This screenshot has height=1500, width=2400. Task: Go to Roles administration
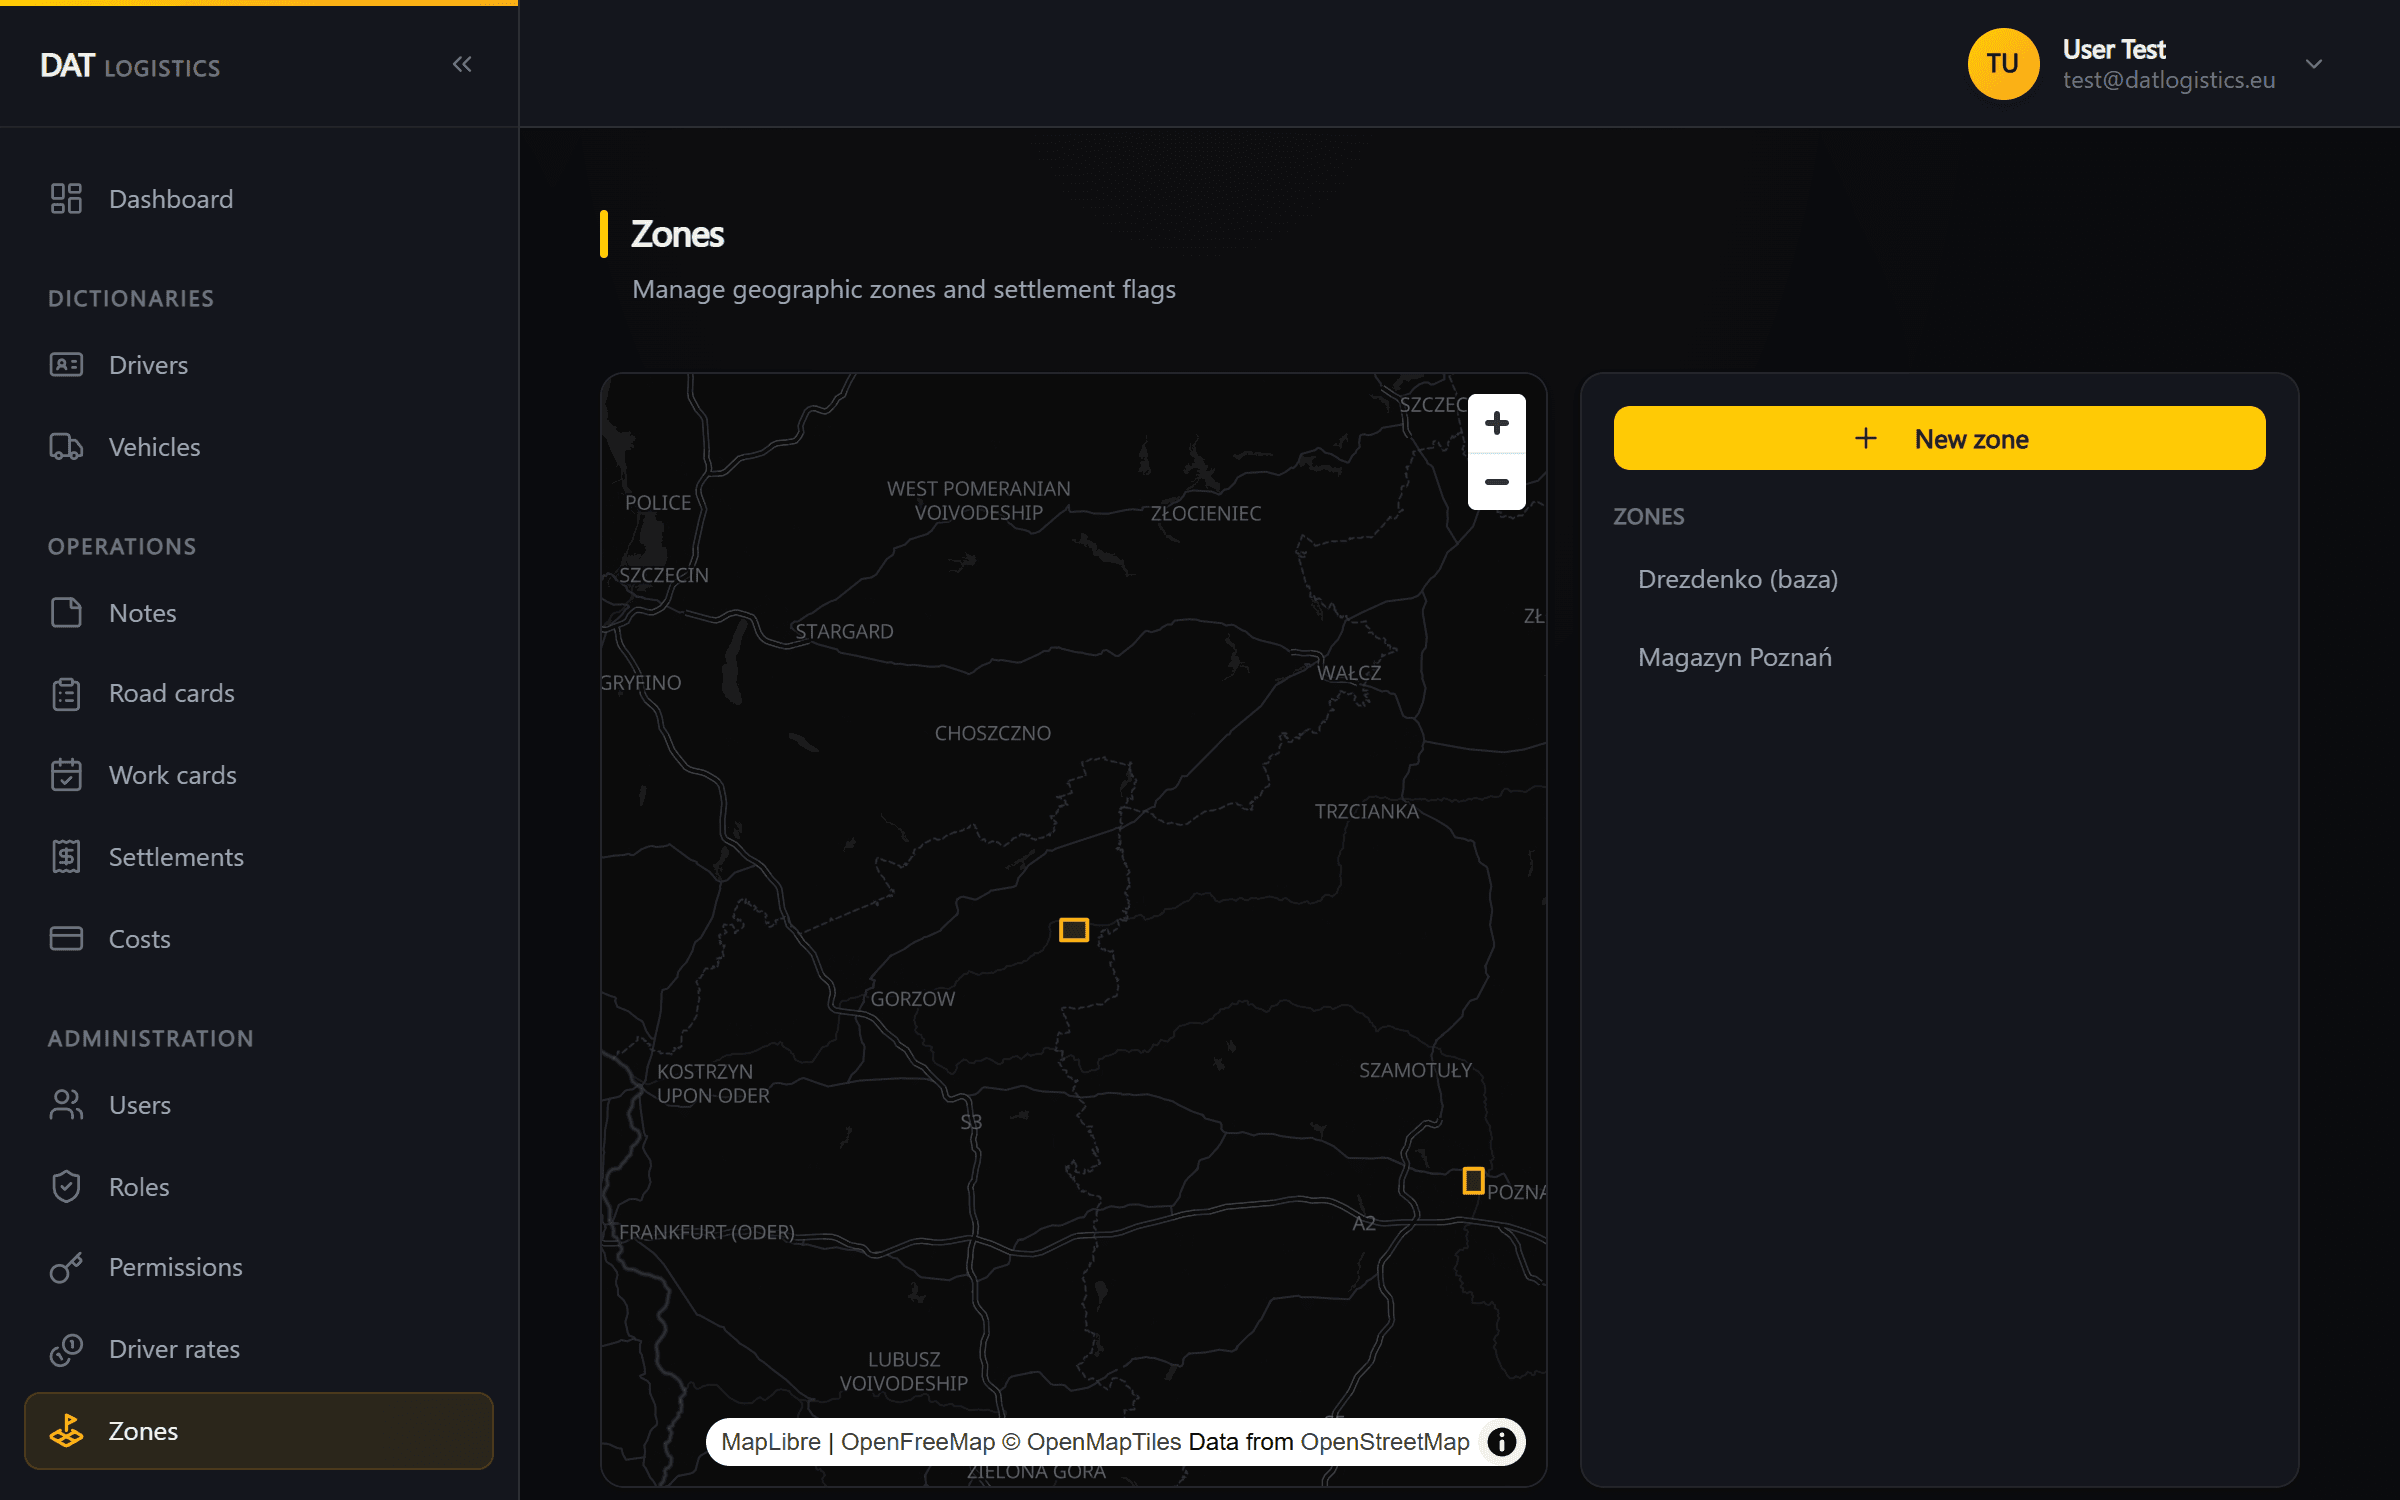coord(259,1186)
